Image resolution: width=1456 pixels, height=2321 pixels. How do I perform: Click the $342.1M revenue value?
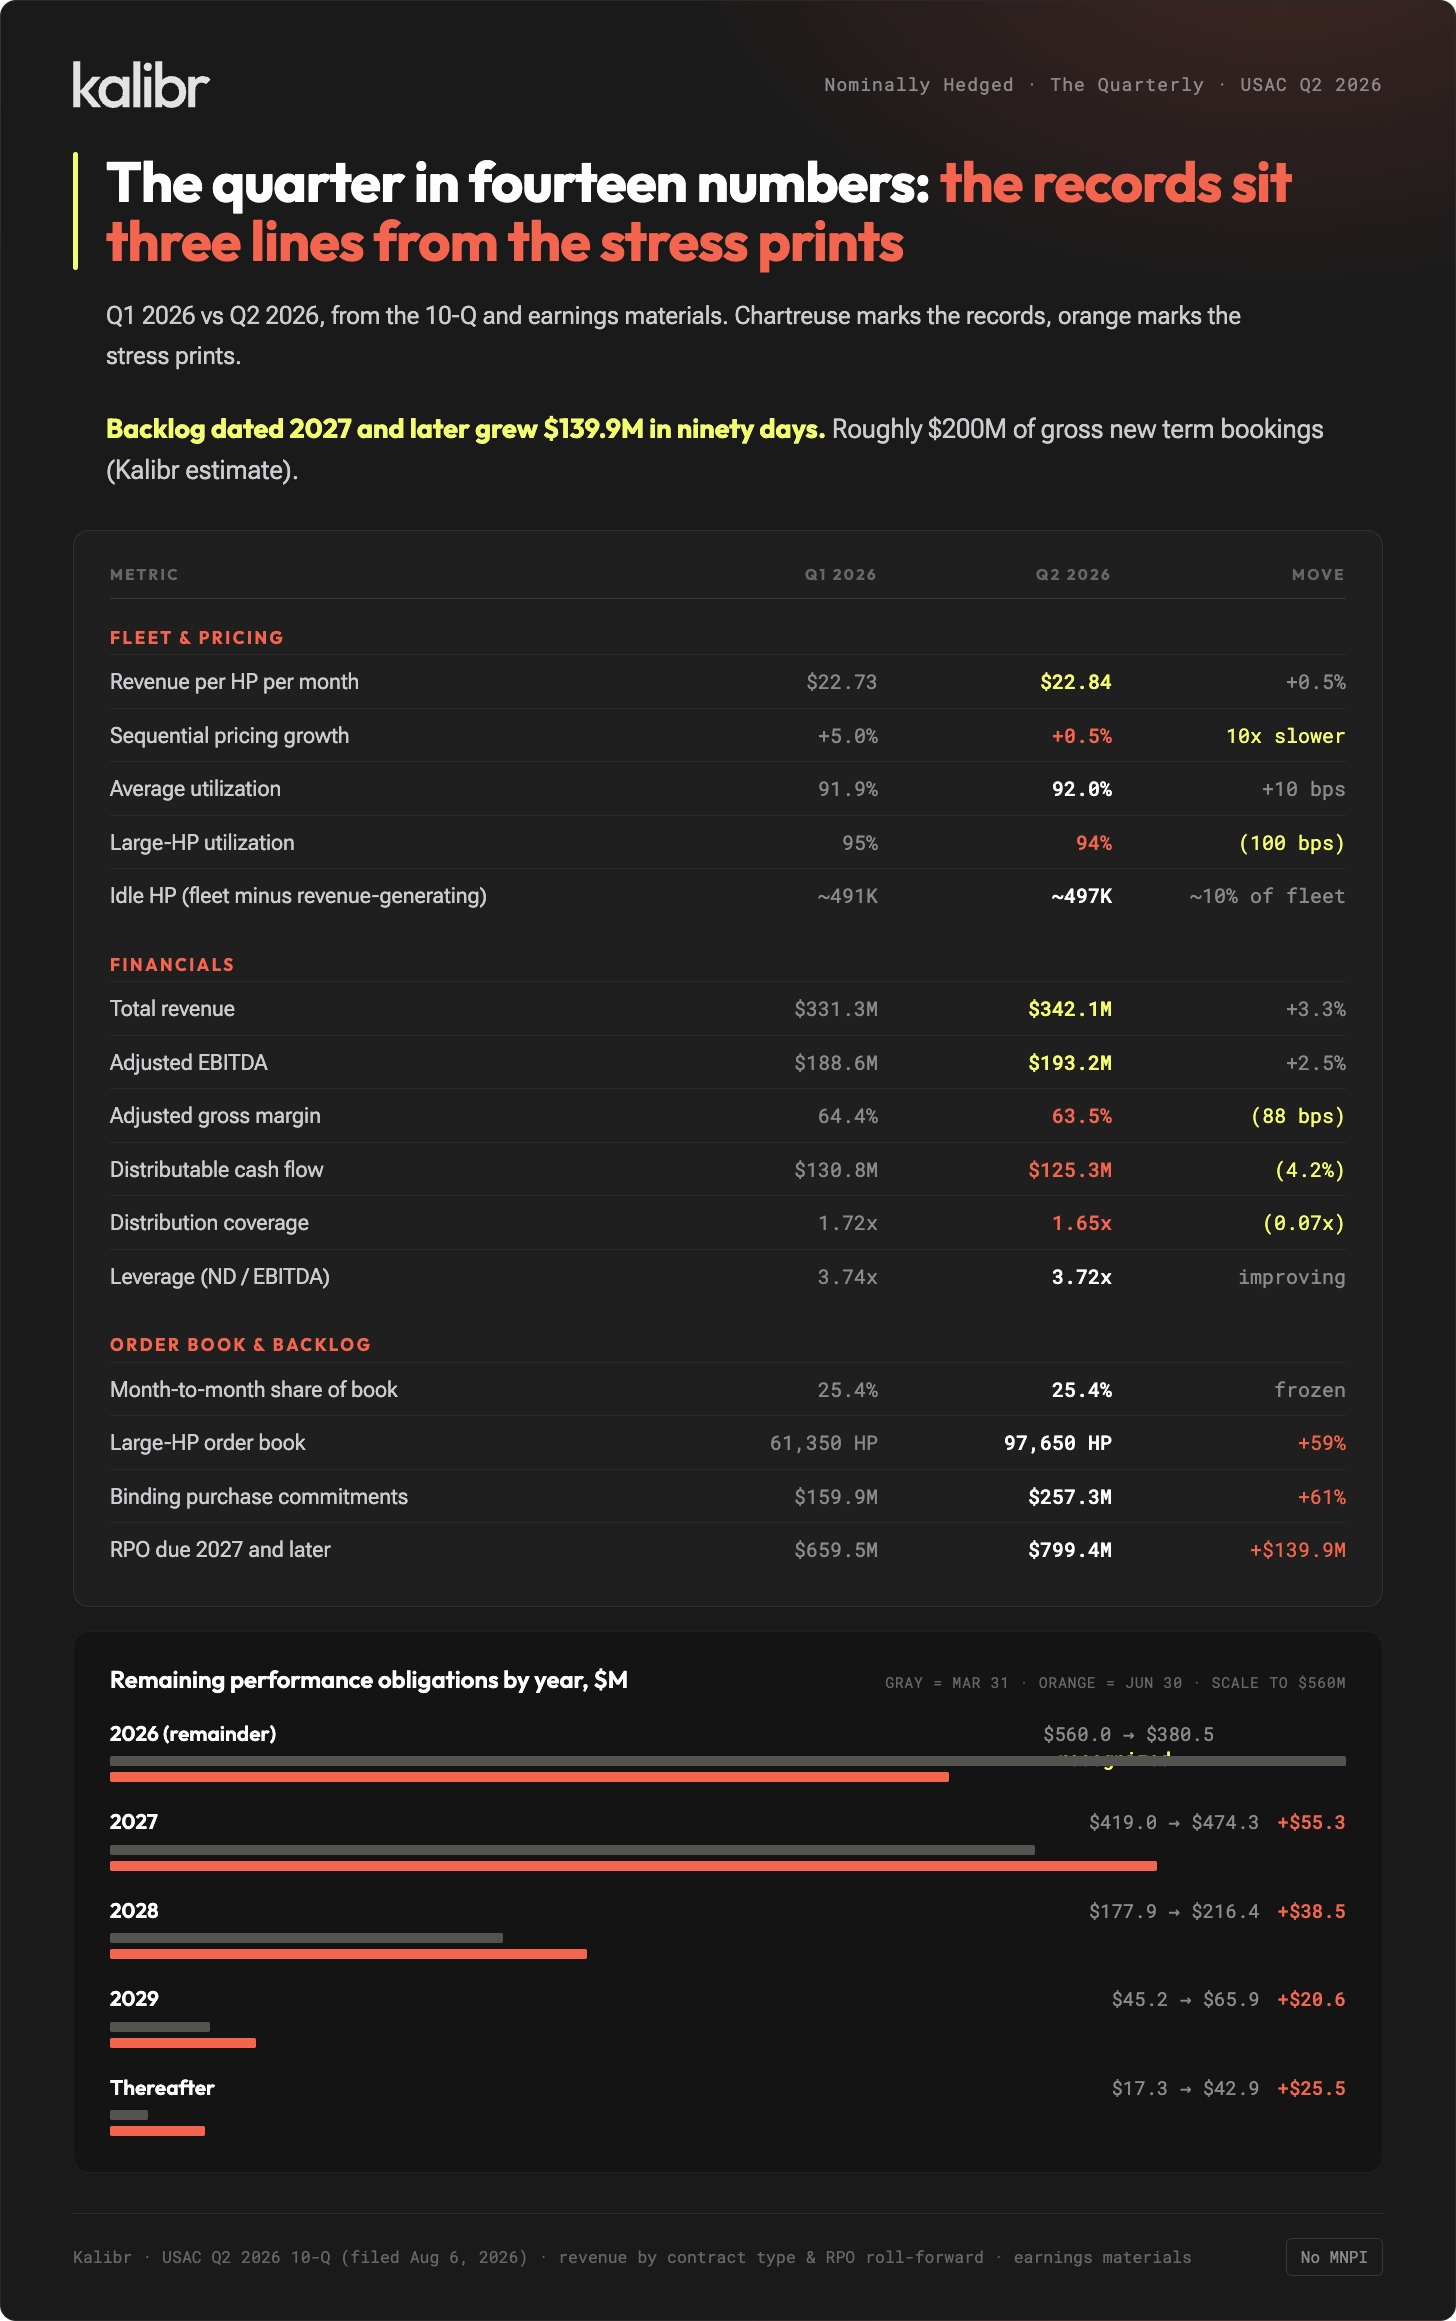click(1069, 1009)
